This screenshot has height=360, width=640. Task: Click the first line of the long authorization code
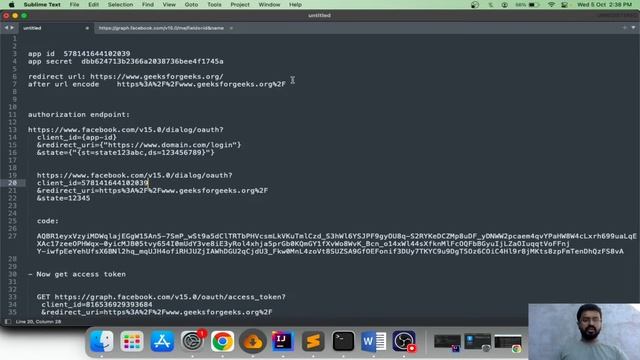[x=336, y=236]
